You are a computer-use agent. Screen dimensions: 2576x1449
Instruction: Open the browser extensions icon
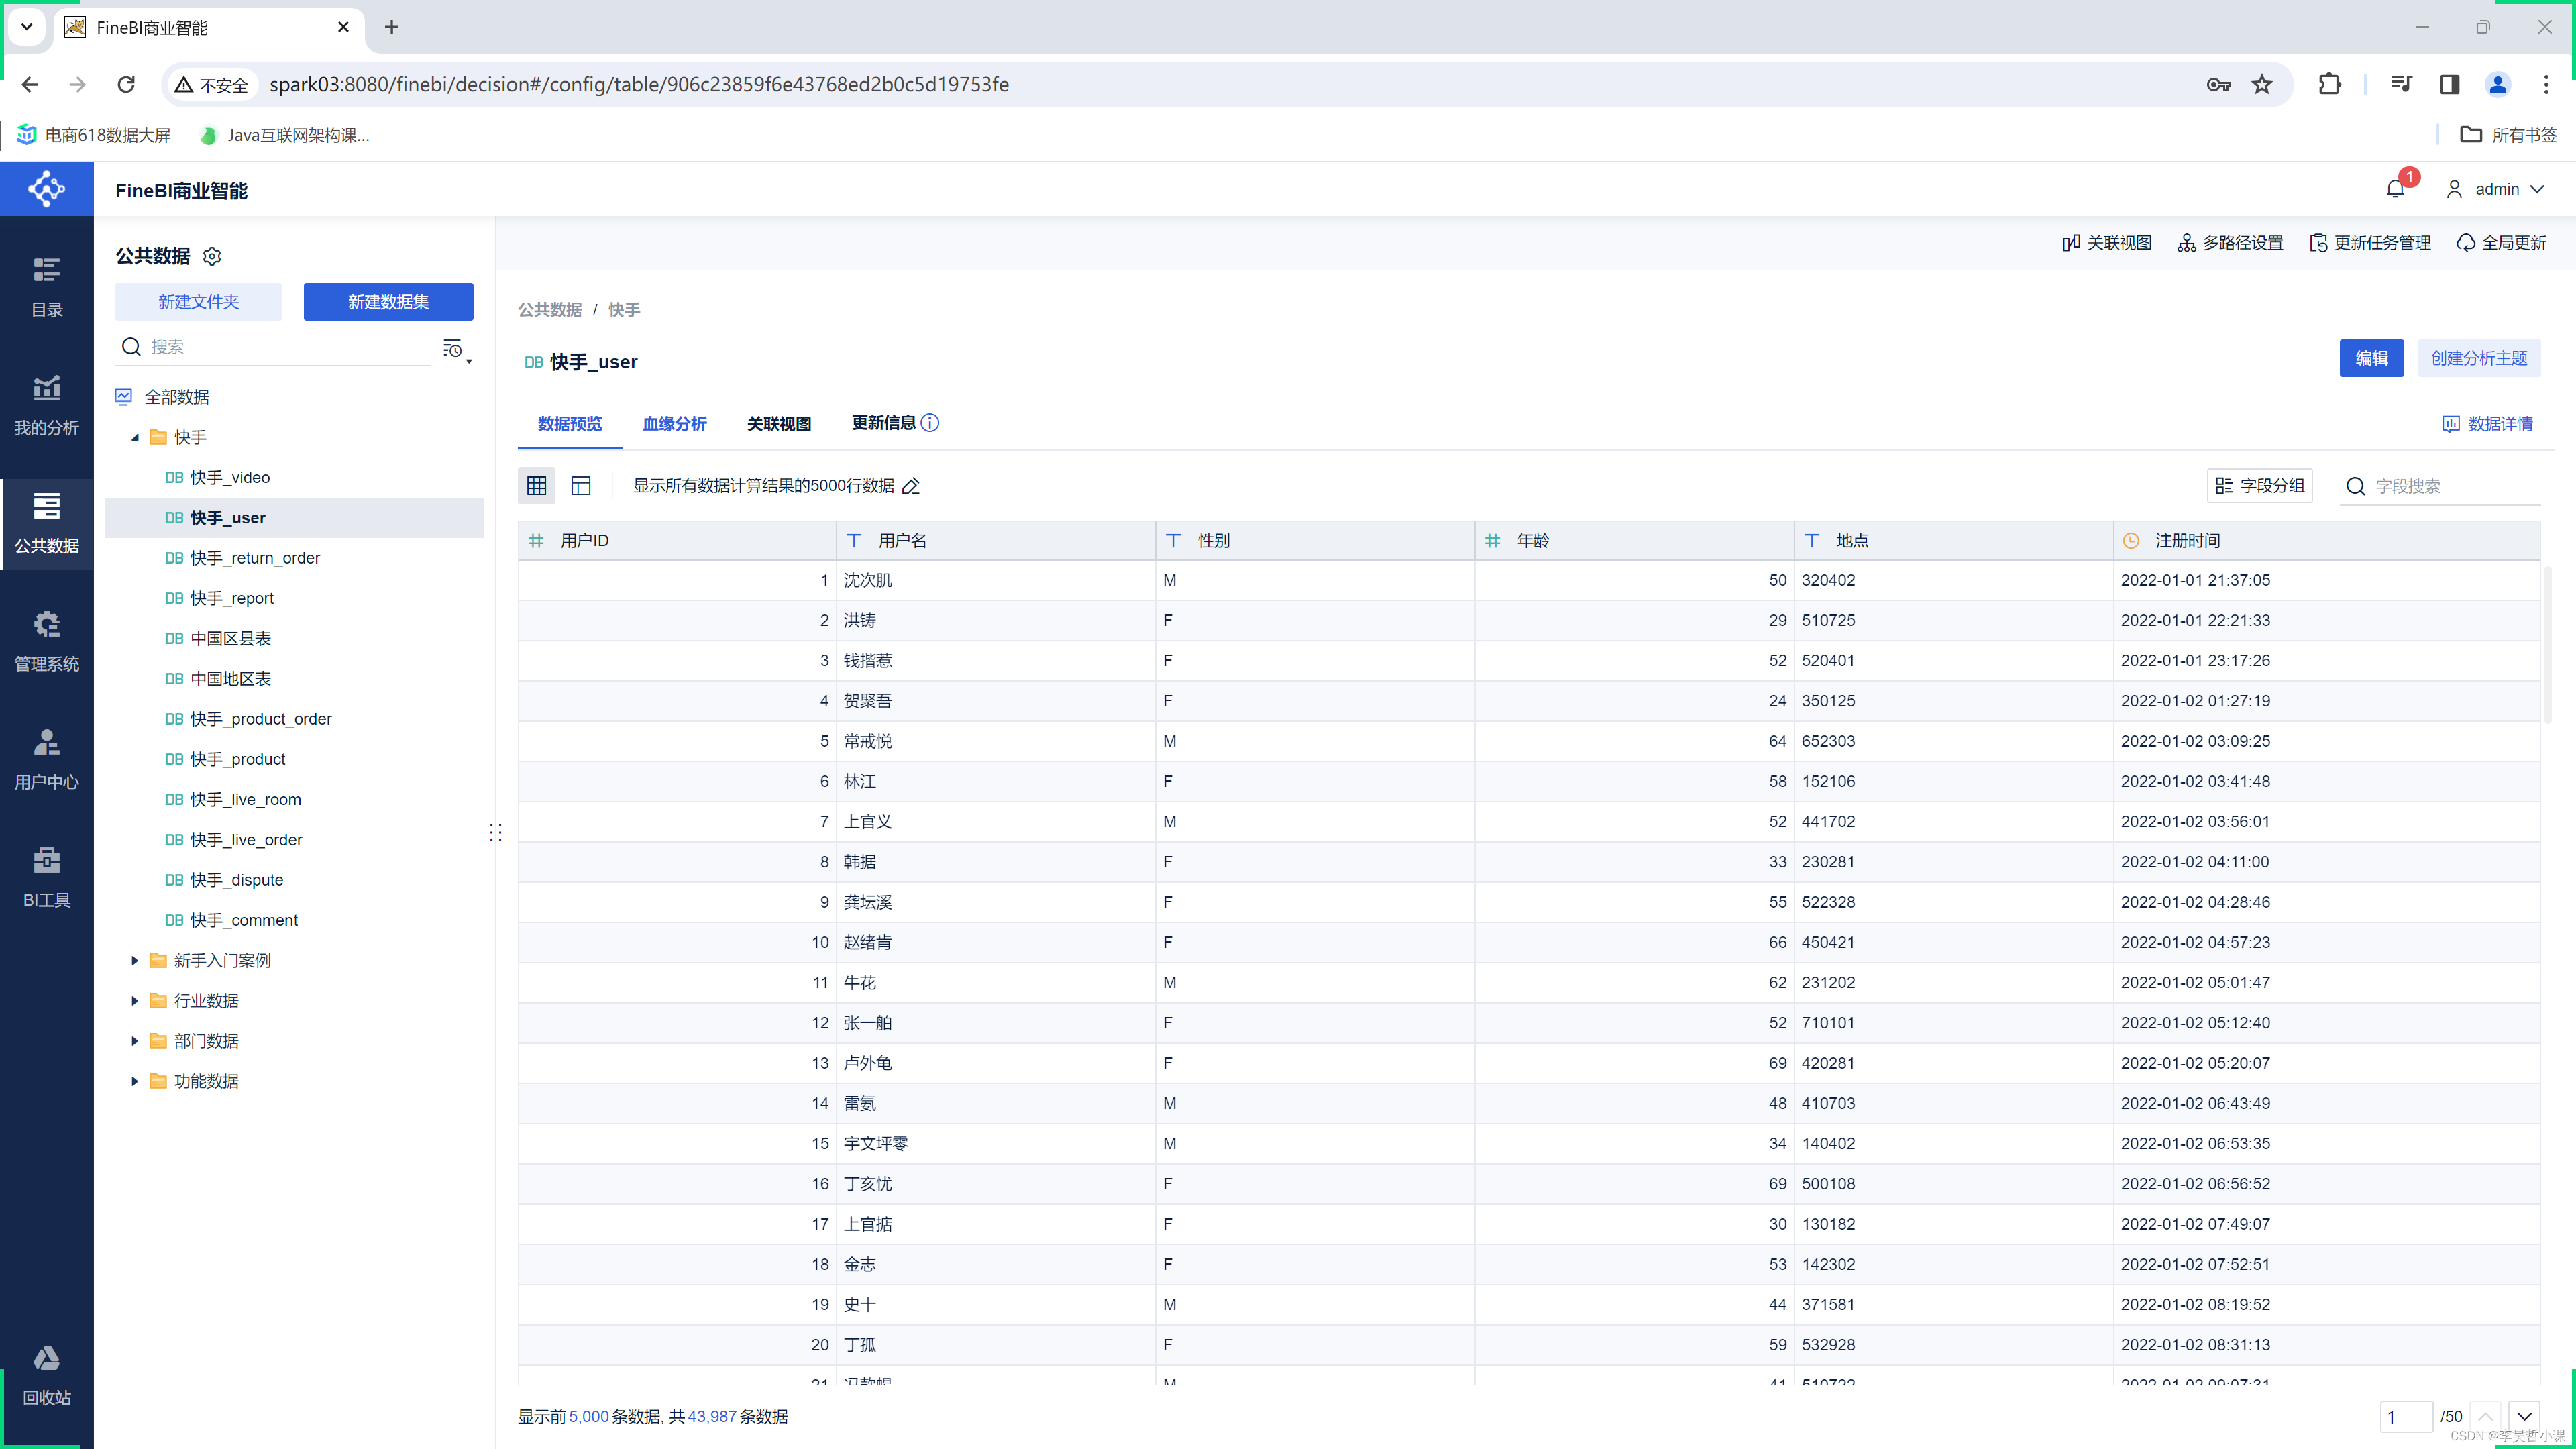[2329, 84]
